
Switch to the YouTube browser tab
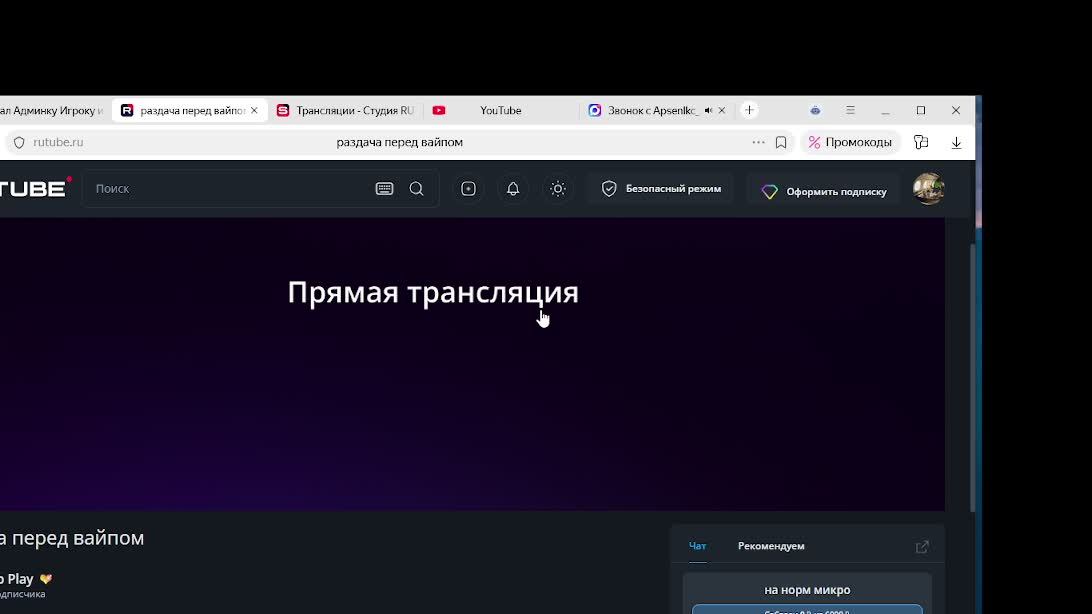tap(500, 110)
